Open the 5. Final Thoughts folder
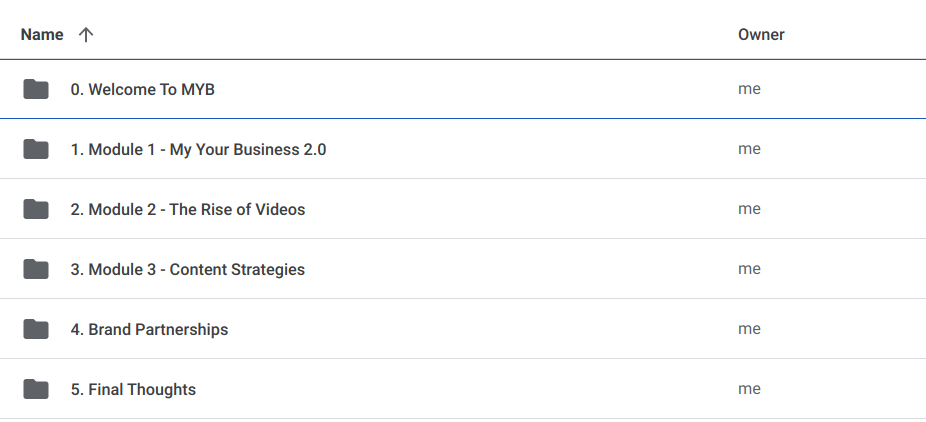 (x=133, y=390)
